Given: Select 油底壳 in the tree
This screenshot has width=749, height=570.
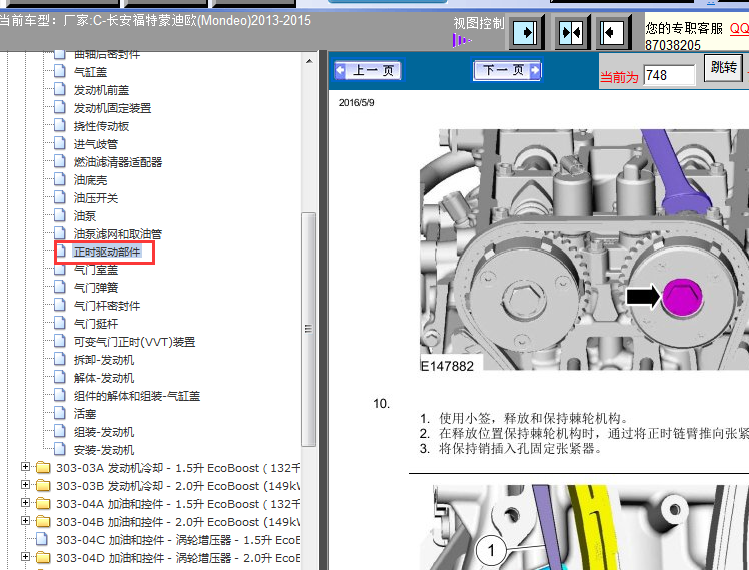Looking at the screenshot, I should click(x=90, y=180).
